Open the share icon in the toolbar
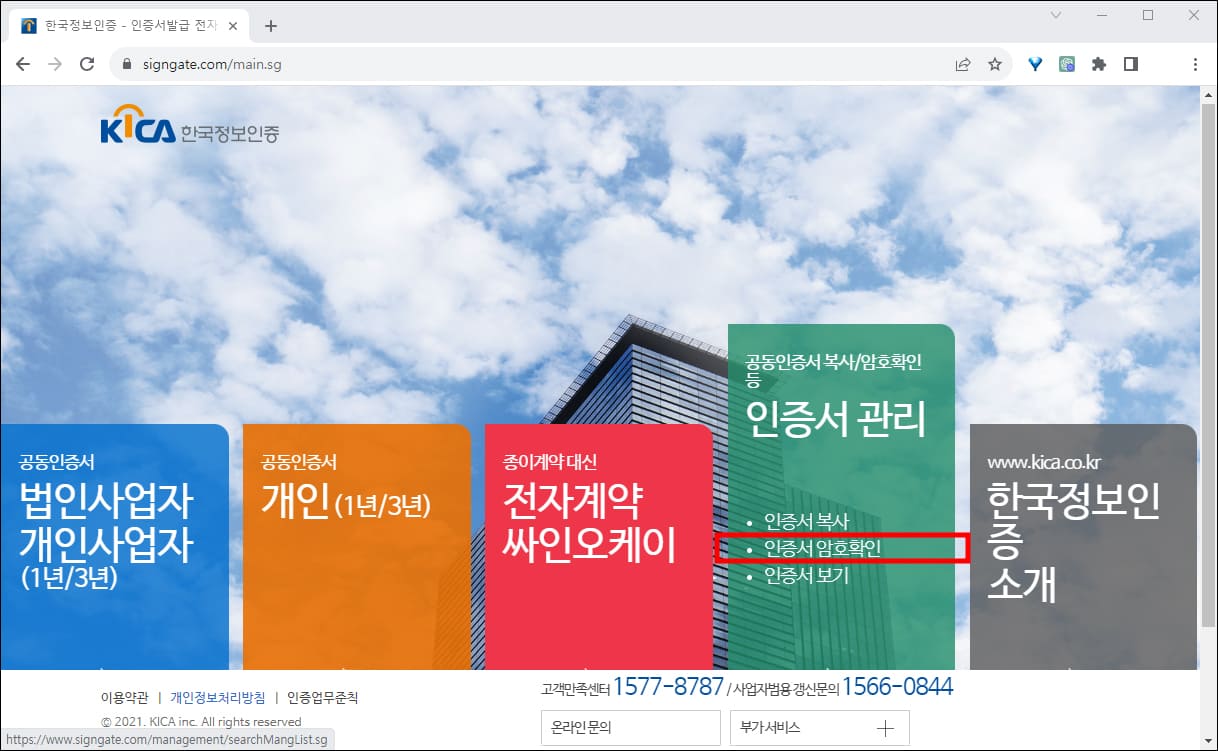This screenshot has width=1218, height=751. (x=963, y=63)
